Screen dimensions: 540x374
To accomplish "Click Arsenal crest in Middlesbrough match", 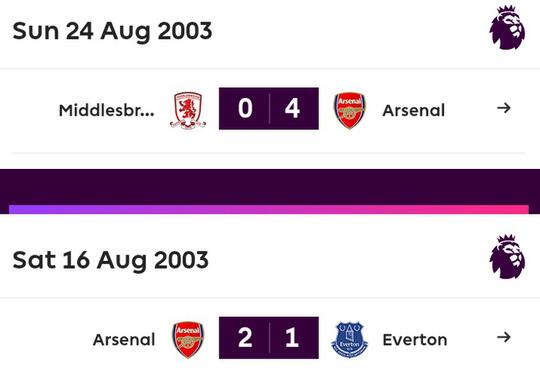I will 350,110.
